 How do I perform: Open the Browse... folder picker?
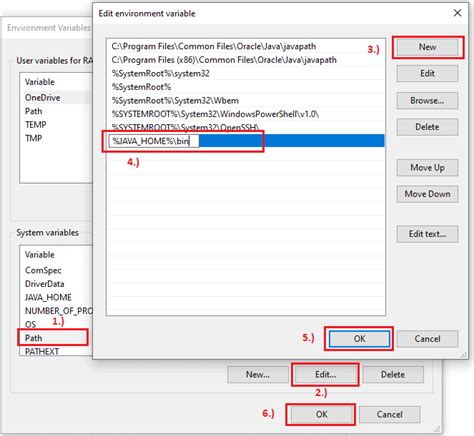tap(427, 100)
